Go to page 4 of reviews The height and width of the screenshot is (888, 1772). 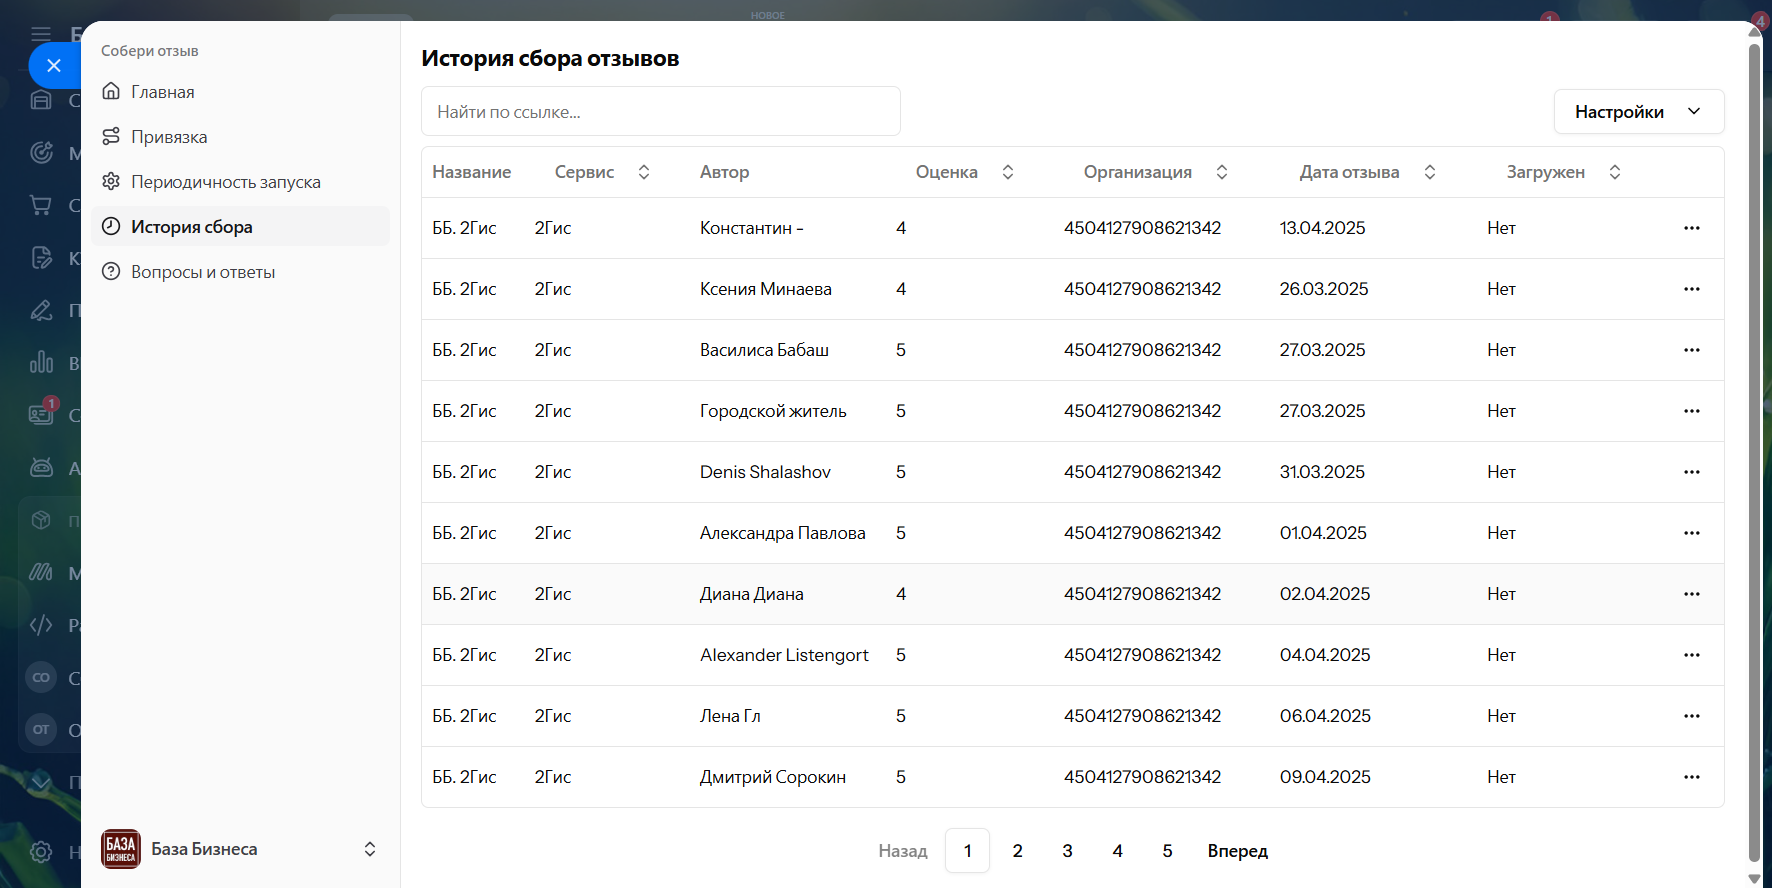point(1117,851)
